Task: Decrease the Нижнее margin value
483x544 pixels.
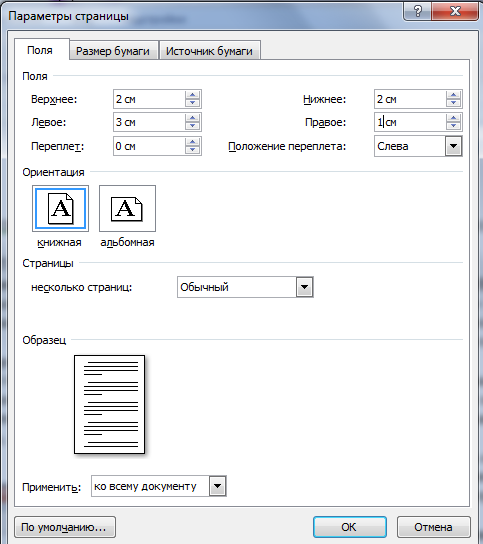Action: [453, 103]
